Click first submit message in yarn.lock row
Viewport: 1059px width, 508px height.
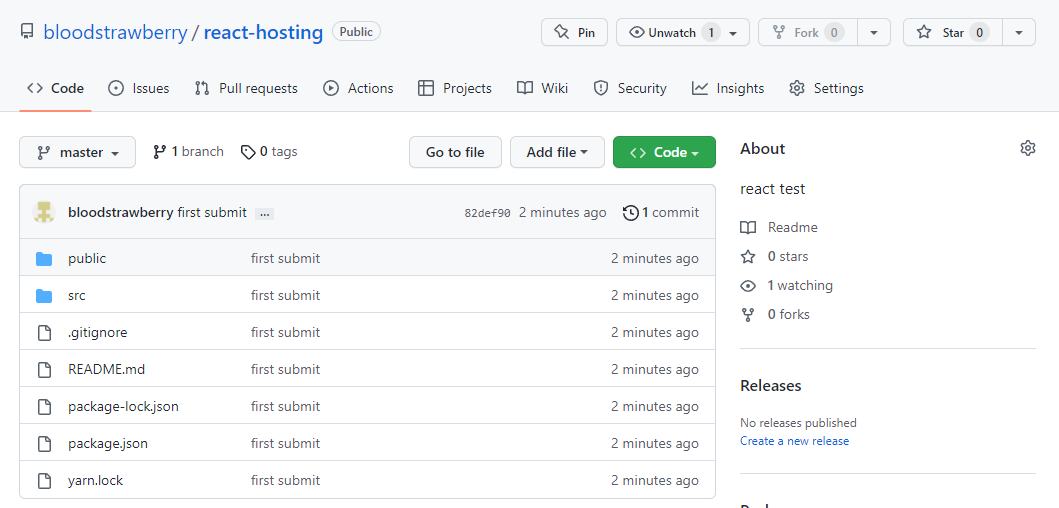tap(286, 482)
